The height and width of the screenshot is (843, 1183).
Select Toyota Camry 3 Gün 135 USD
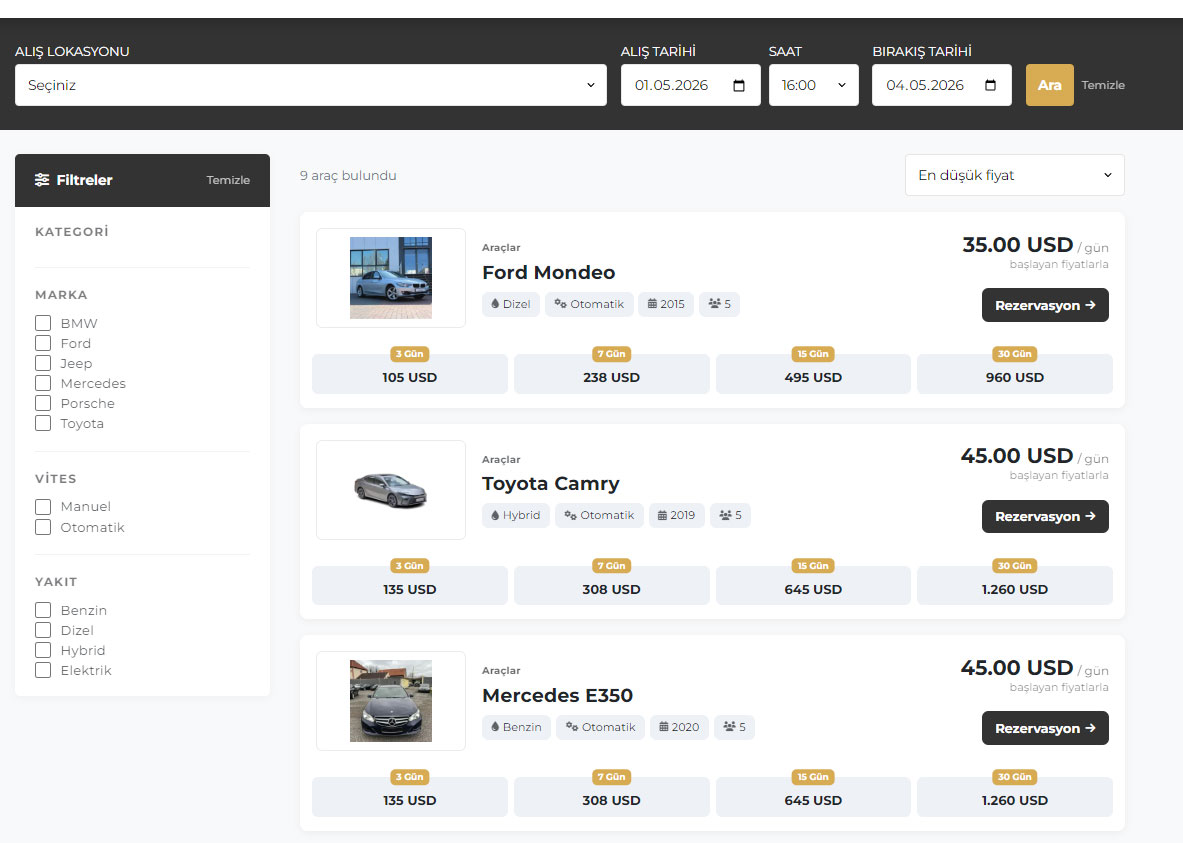410,585
